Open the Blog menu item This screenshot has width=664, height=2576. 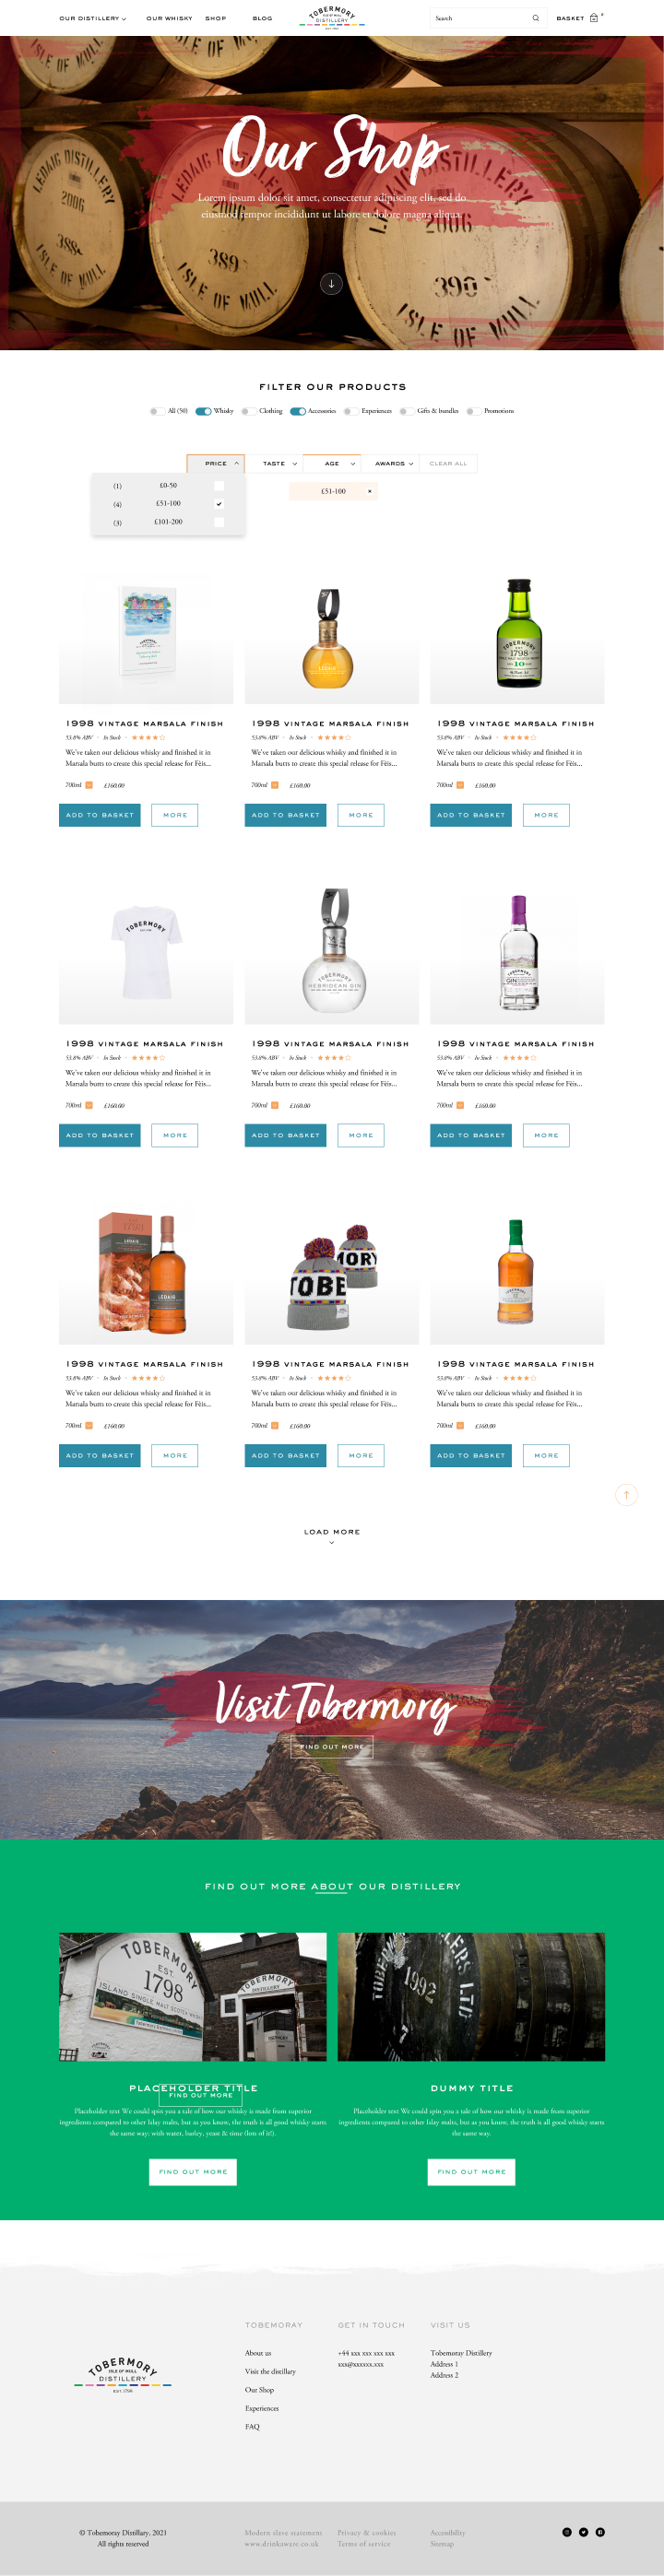[x=262, y=18]
